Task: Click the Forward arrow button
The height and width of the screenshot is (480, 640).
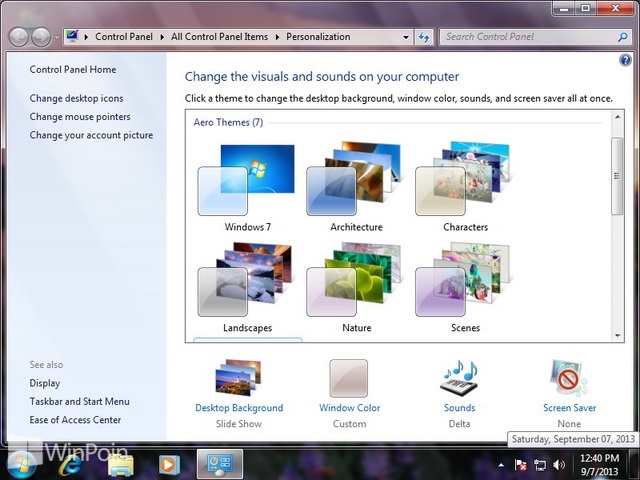Action: click(x=41, y=37)
